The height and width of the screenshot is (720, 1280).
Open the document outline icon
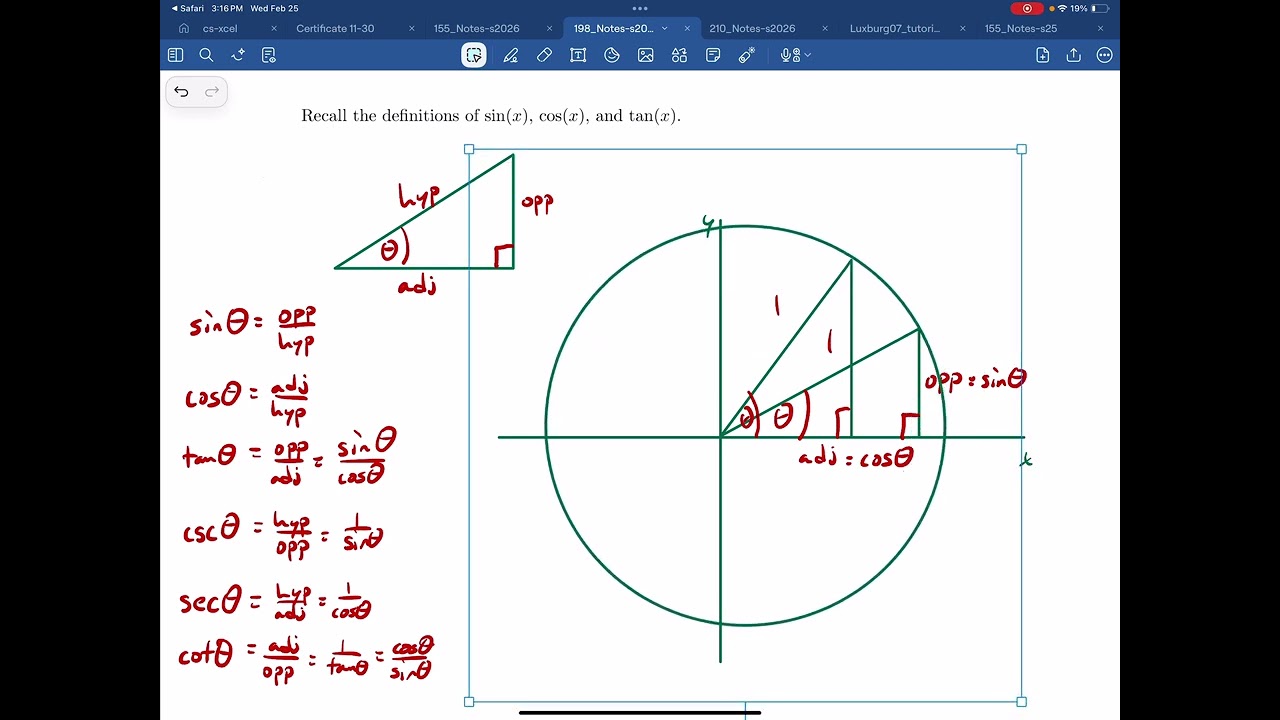[x=269, y=55]
